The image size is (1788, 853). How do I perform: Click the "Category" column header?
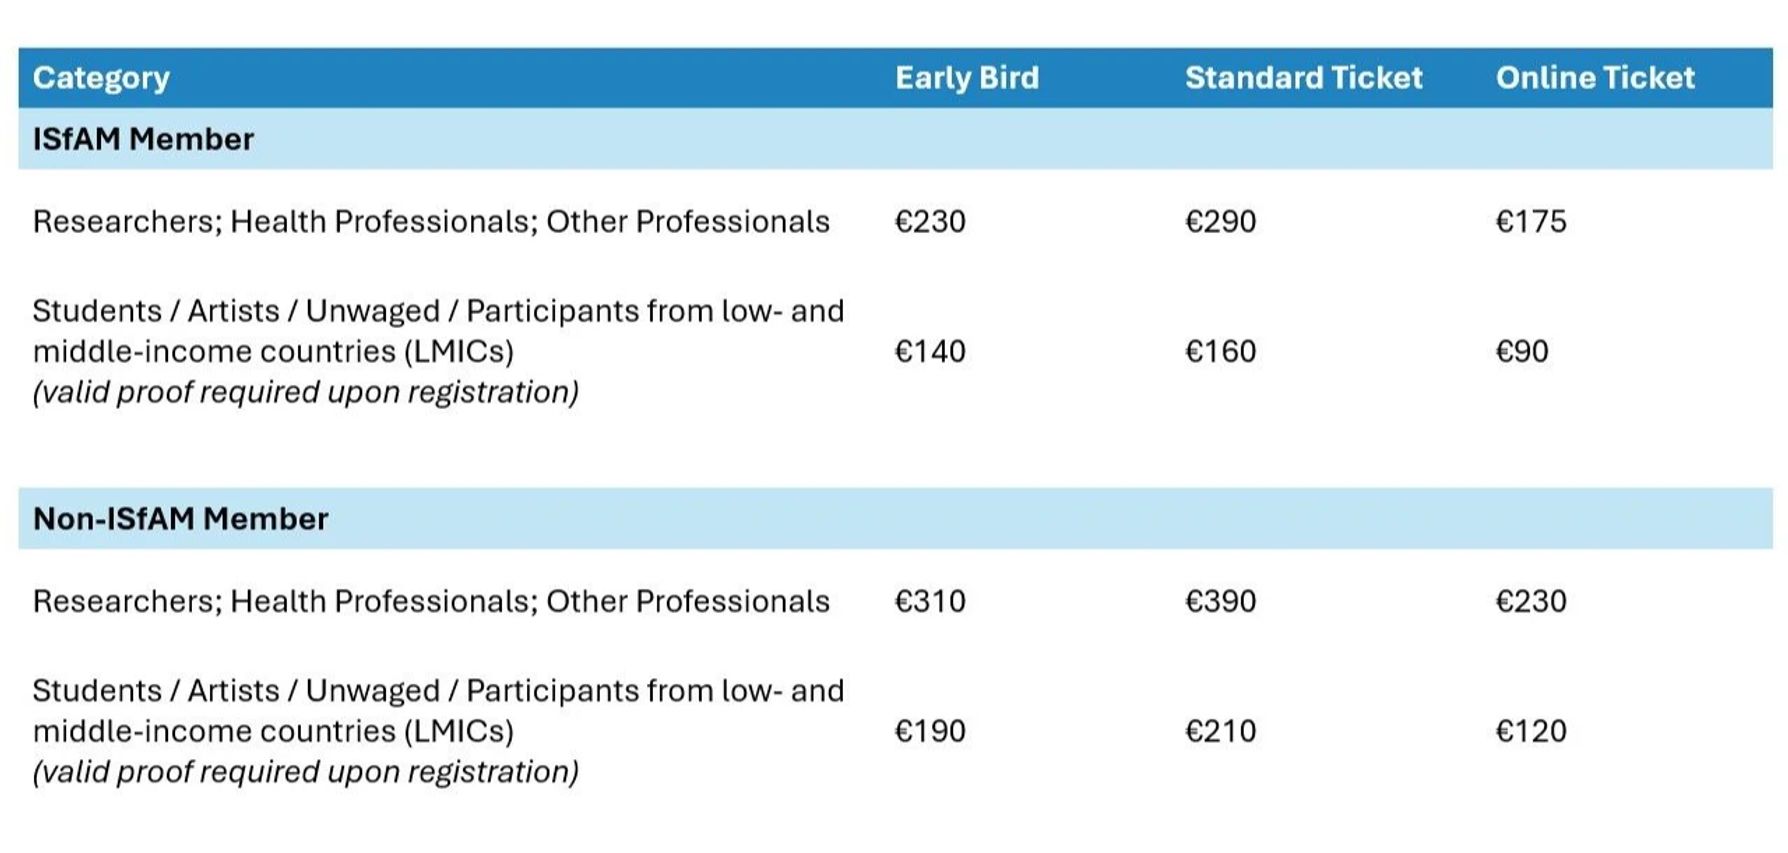[101, 78]
